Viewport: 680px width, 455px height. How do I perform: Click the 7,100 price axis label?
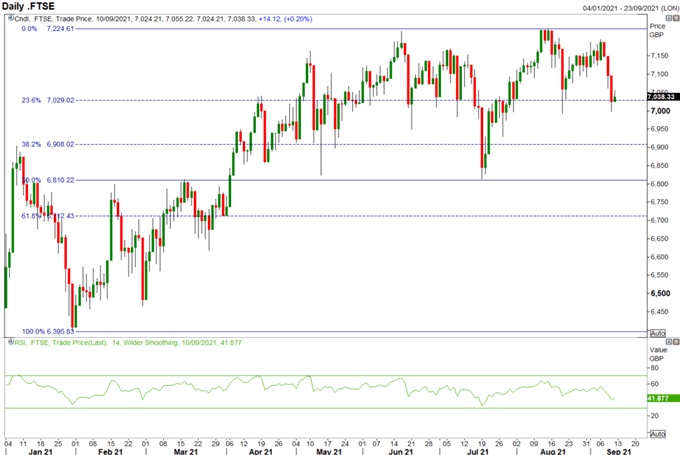tap(659, 74)
